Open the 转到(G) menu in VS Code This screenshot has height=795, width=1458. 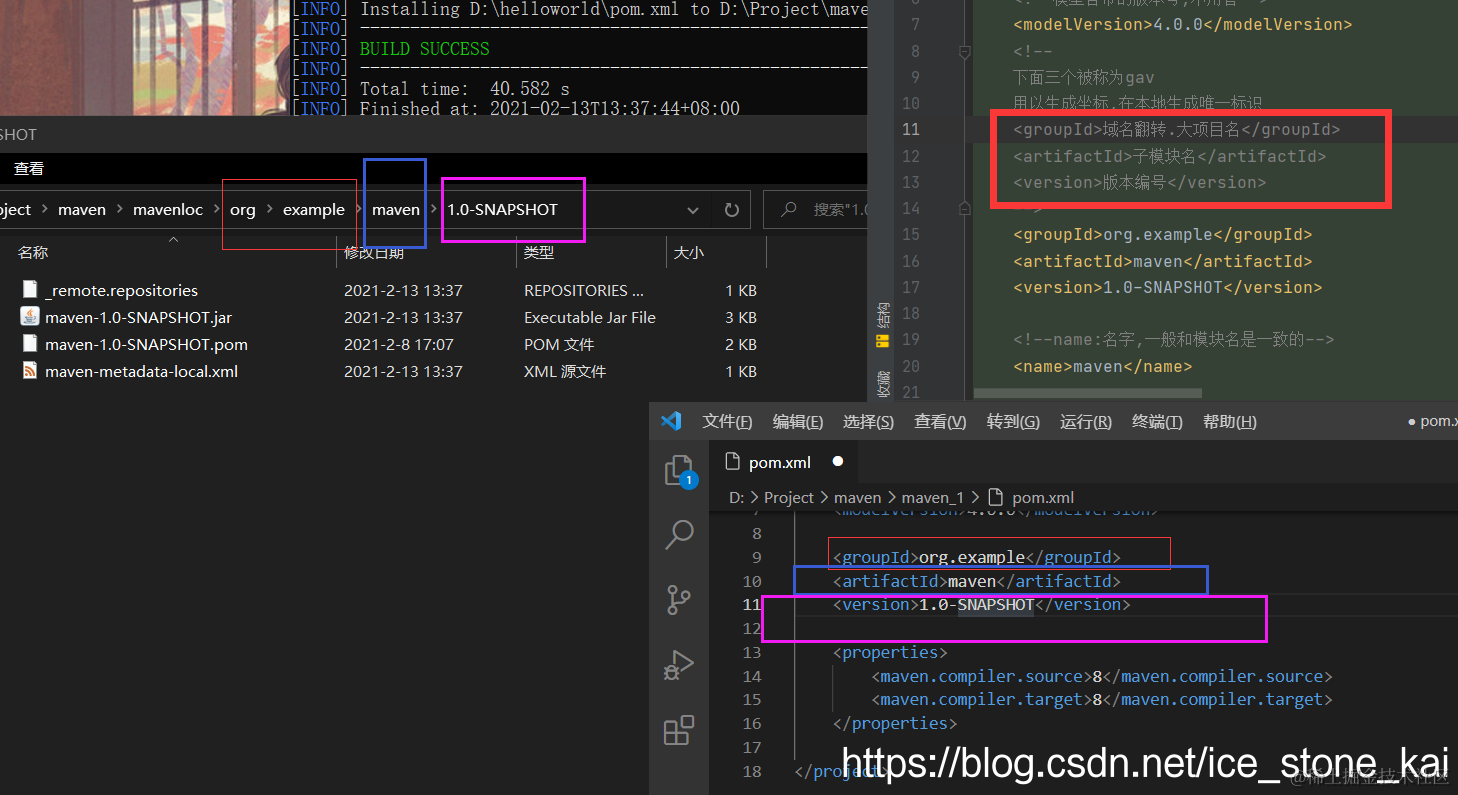pos(1013,421)
